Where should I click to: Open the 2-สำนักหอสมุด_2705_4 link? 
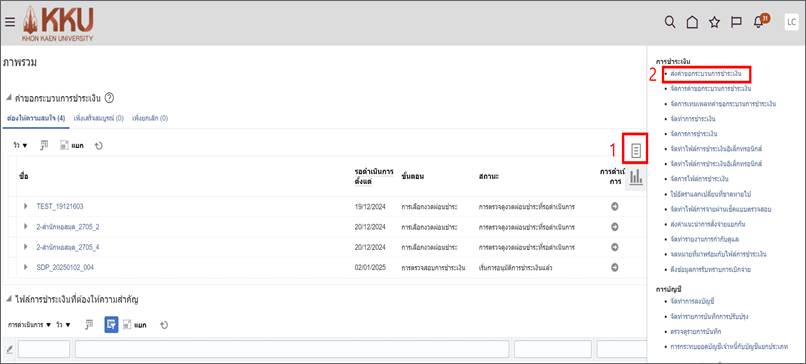[68, 247]
